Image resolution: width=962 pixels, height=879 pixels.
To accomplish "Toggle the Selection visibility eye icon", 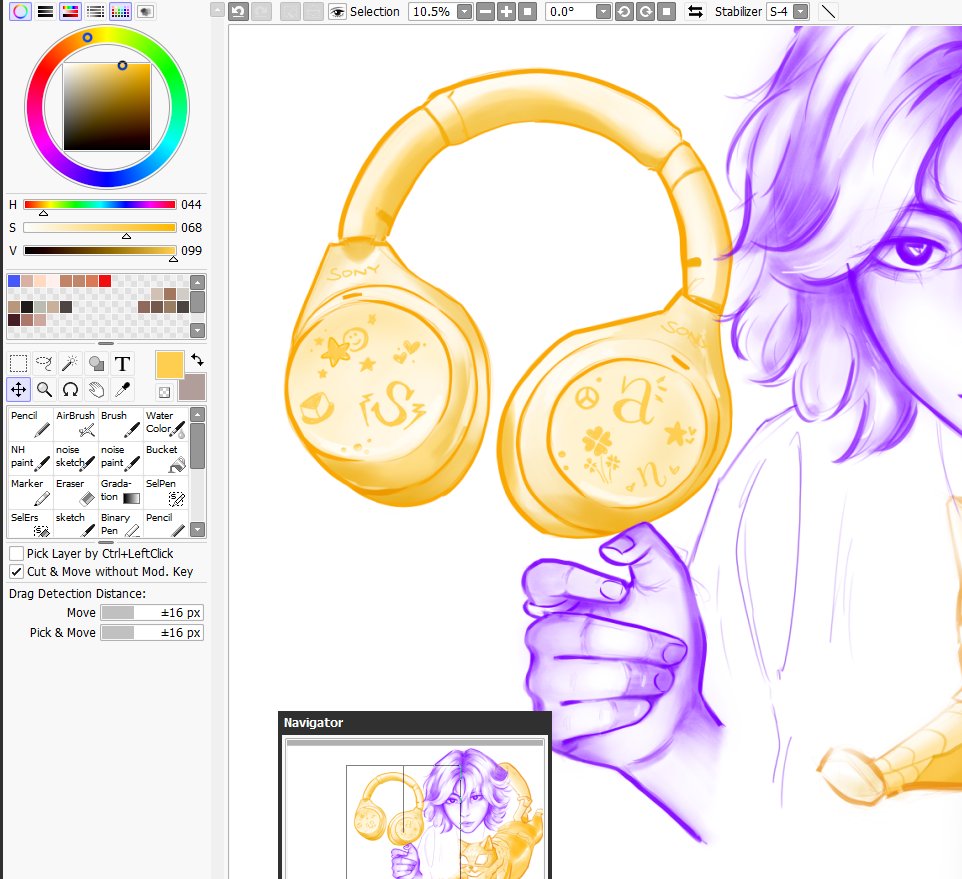I will [x=337, y=12].
